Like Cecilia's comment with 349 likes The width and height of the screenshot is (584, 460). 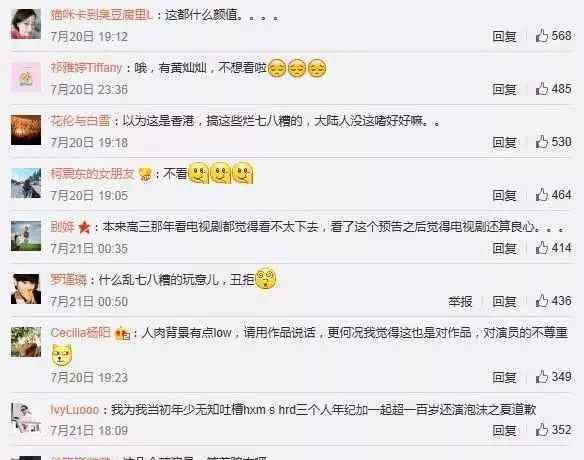(x=542, y=377)
